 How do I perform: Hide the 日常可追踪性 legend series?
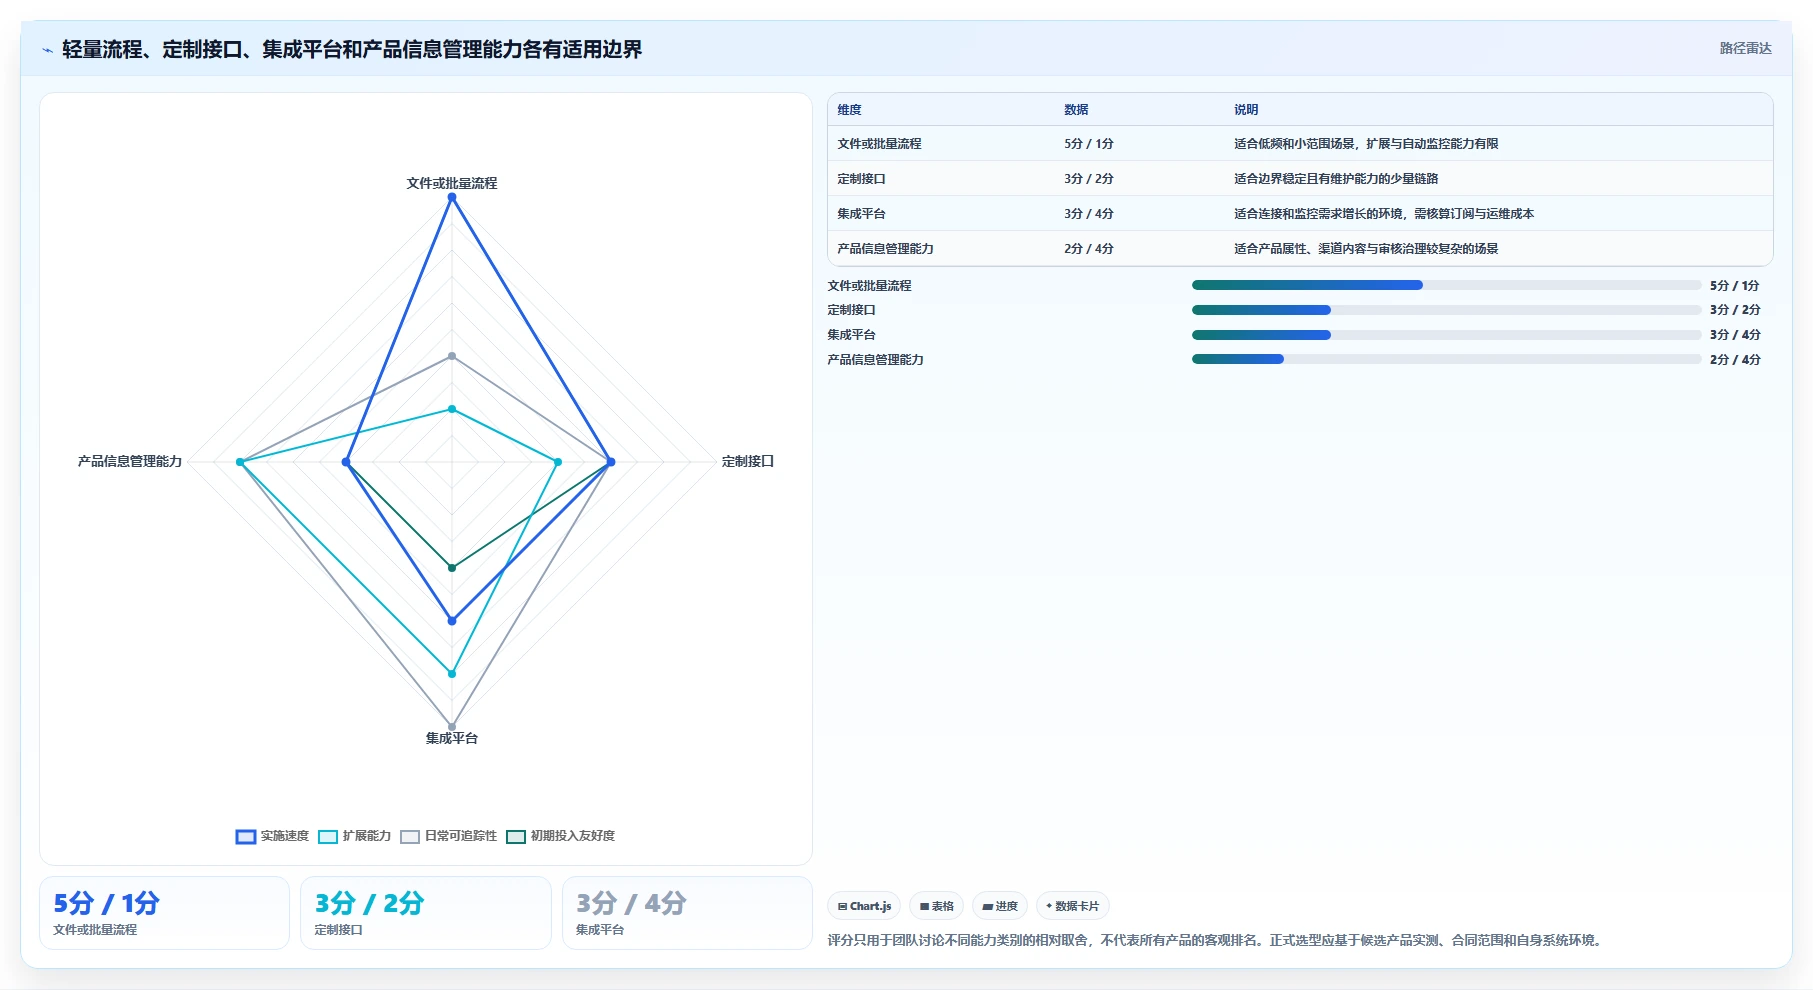pyautogui.click(x=448, y=836)
